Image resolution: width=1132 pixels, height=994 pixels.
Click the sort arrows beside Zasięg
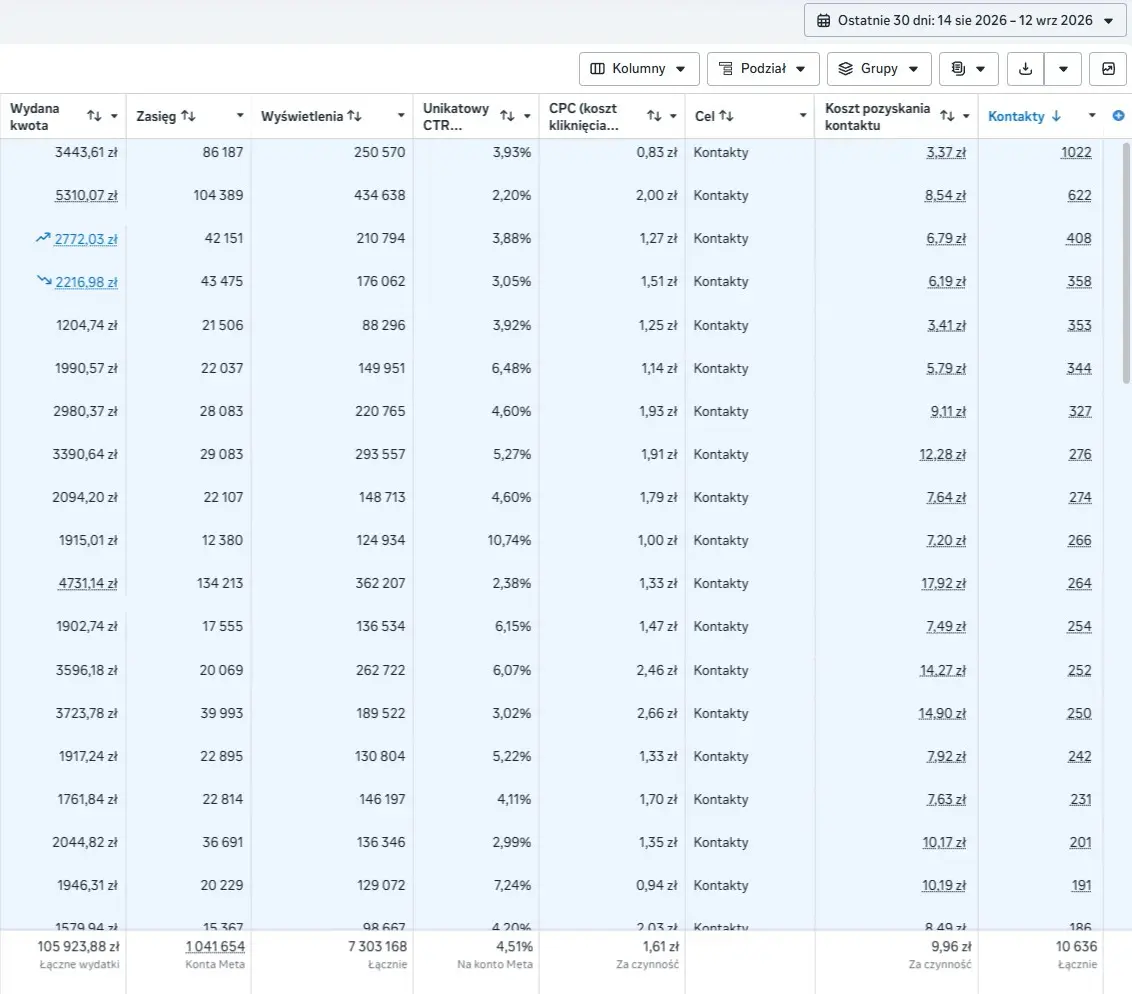pos(188,115)
